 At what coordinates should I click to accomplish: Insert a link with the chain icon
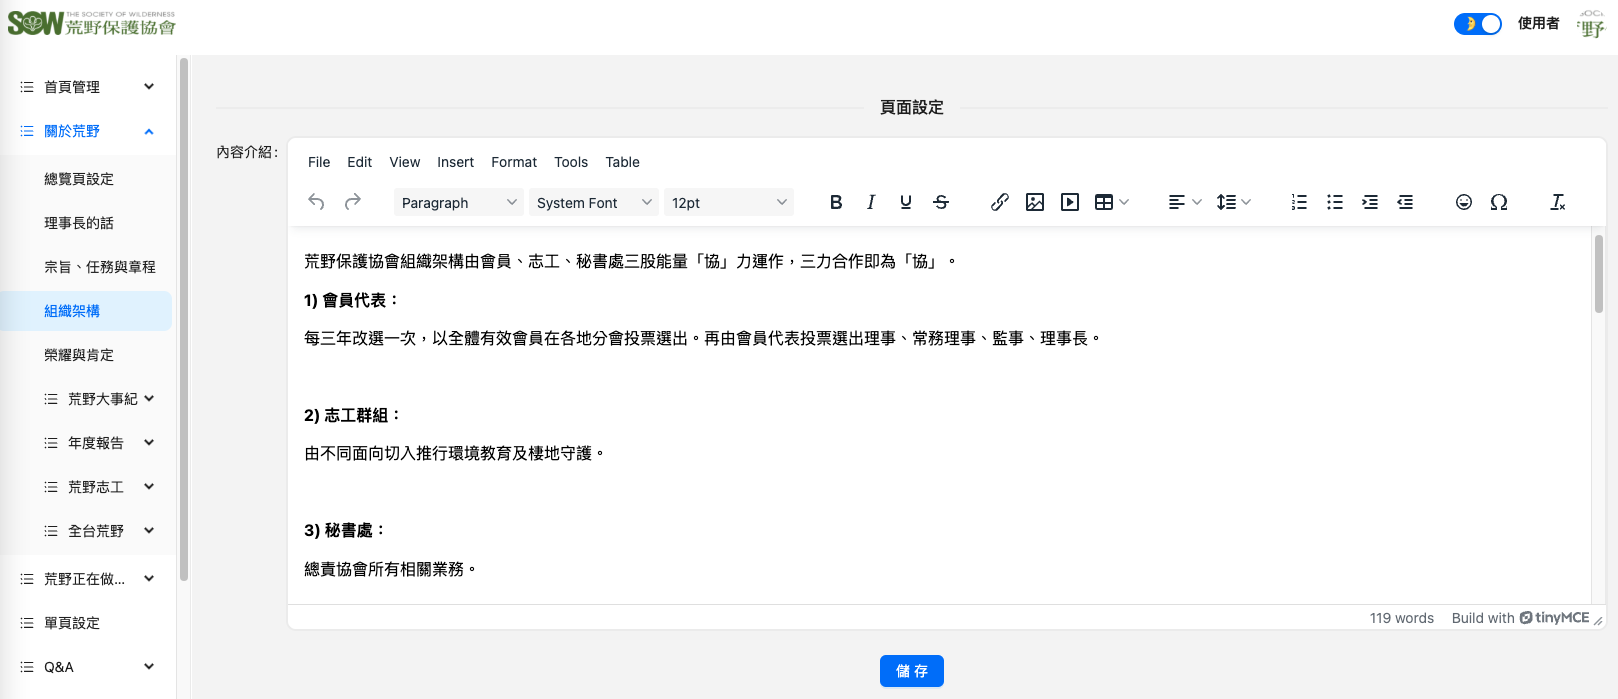[999, 202]
